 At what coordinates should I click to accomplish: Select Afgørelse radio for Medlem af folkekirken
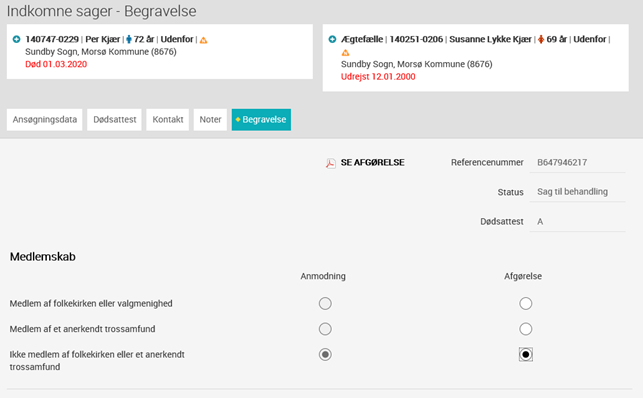[x=526, y=304]
